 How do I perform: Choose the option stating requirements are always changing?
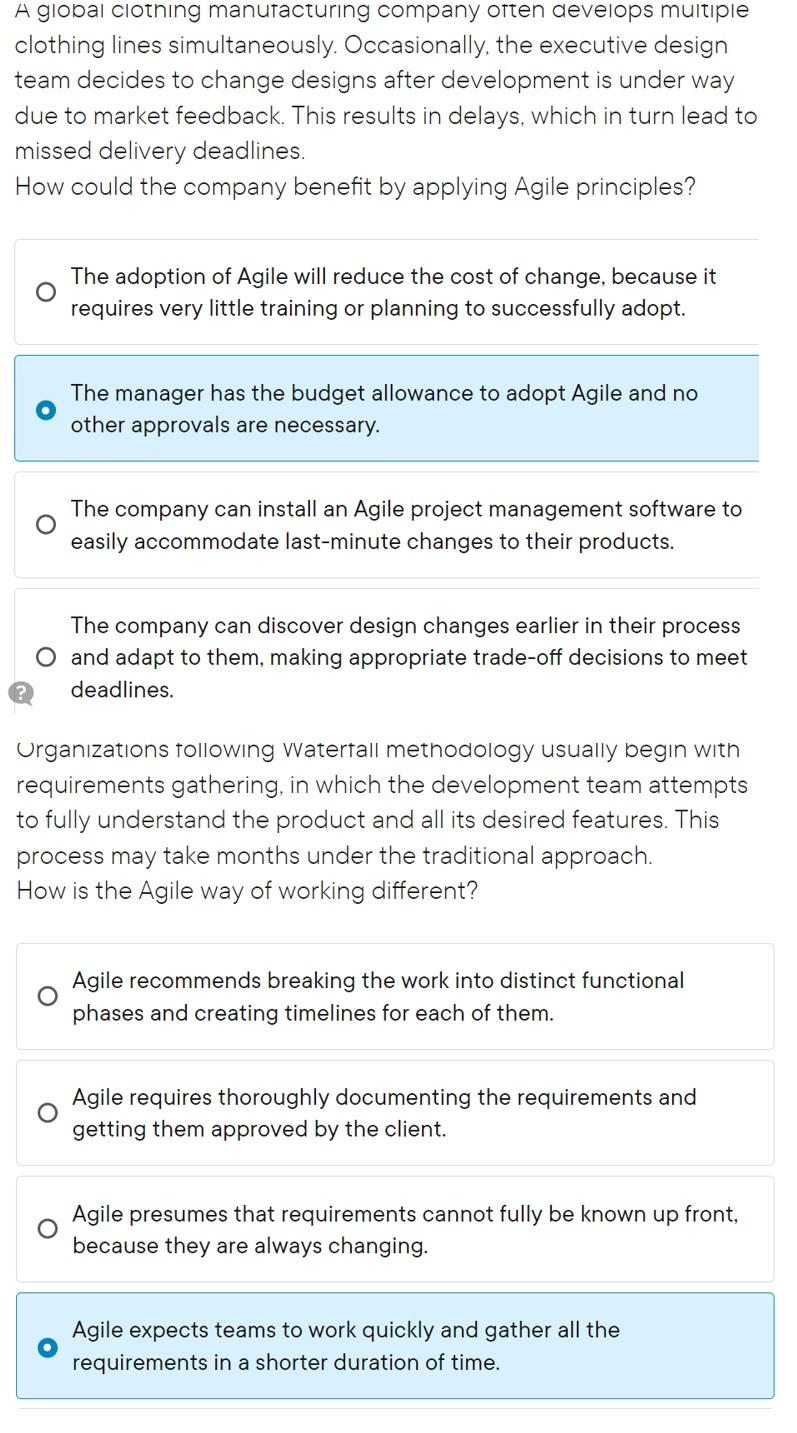46,1229
